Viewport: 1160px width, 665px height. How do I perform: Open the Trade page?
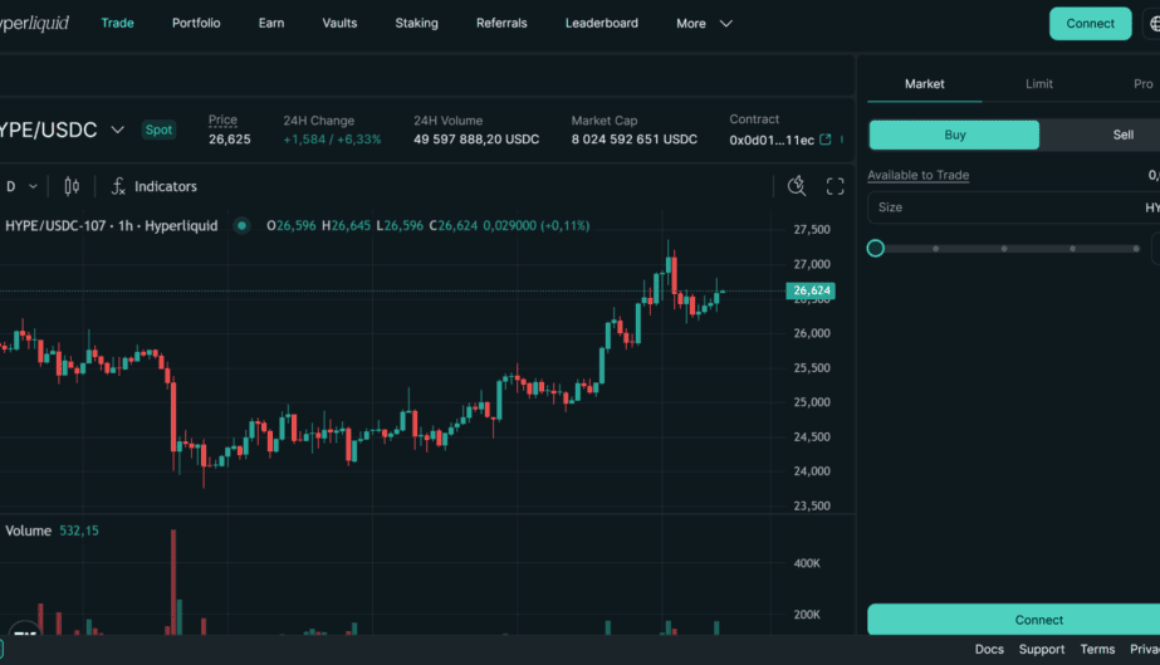pos(117,23)
